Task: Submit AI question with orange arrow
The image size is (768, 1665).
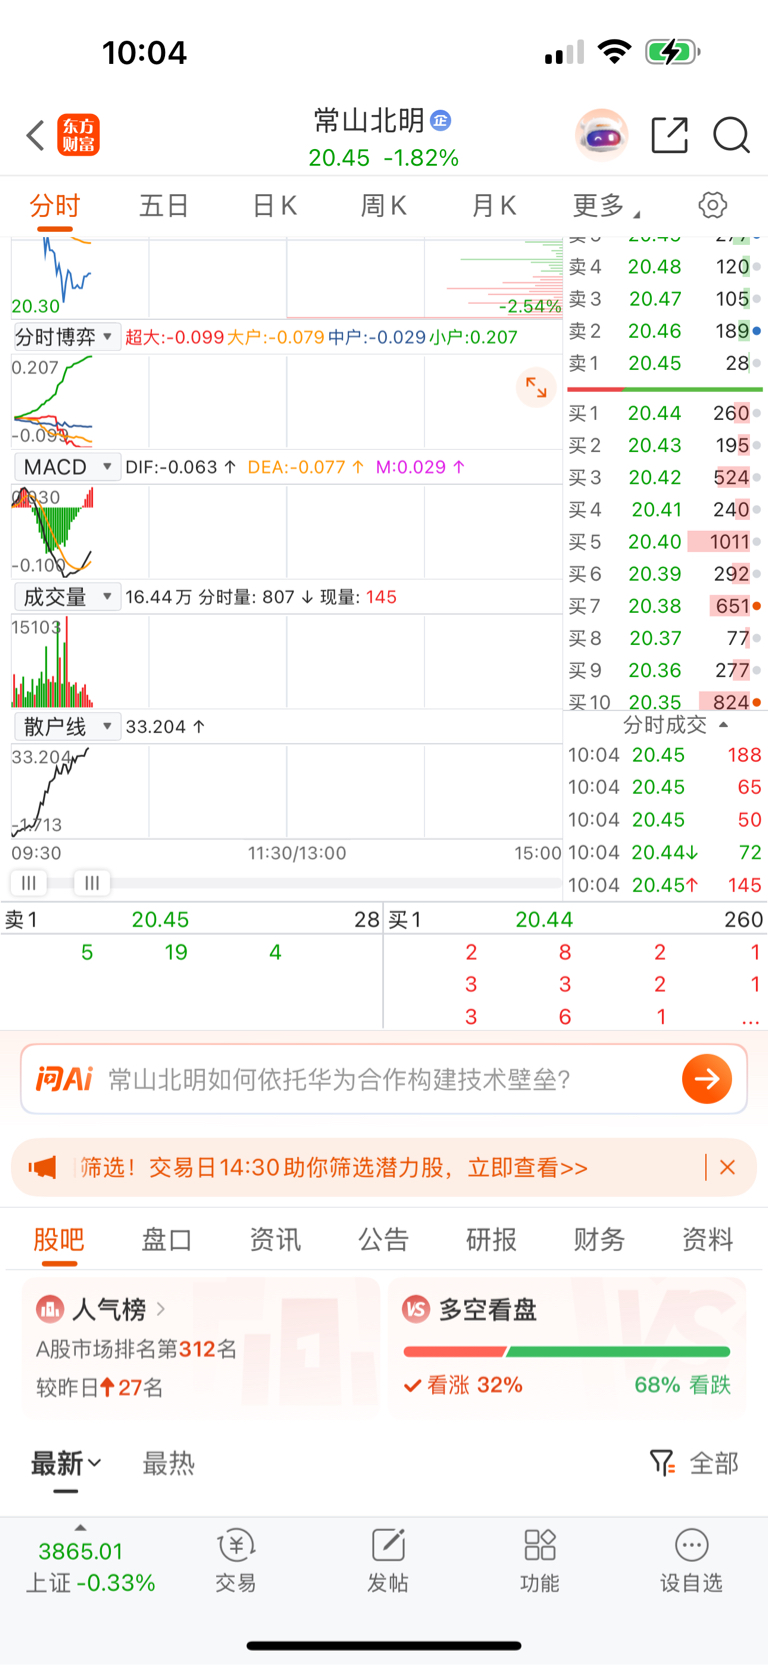Action: [707, 1079]
